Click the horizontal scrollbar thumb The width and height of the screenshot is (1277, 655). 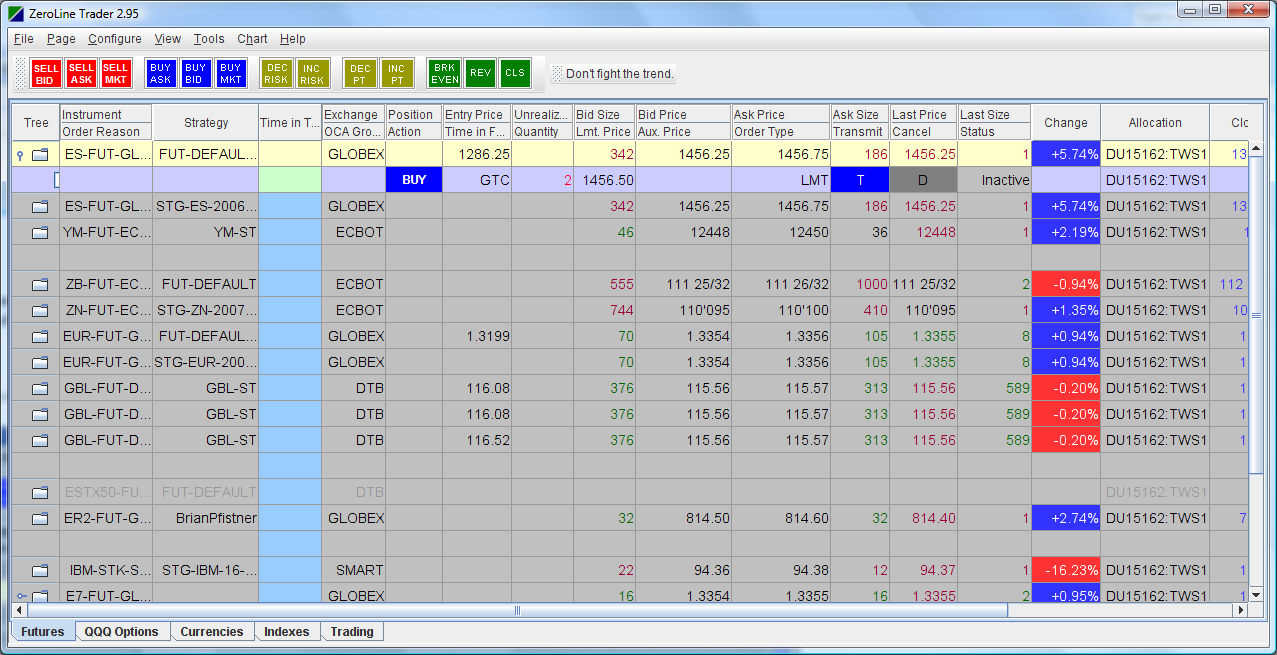(x=518, y=610)
